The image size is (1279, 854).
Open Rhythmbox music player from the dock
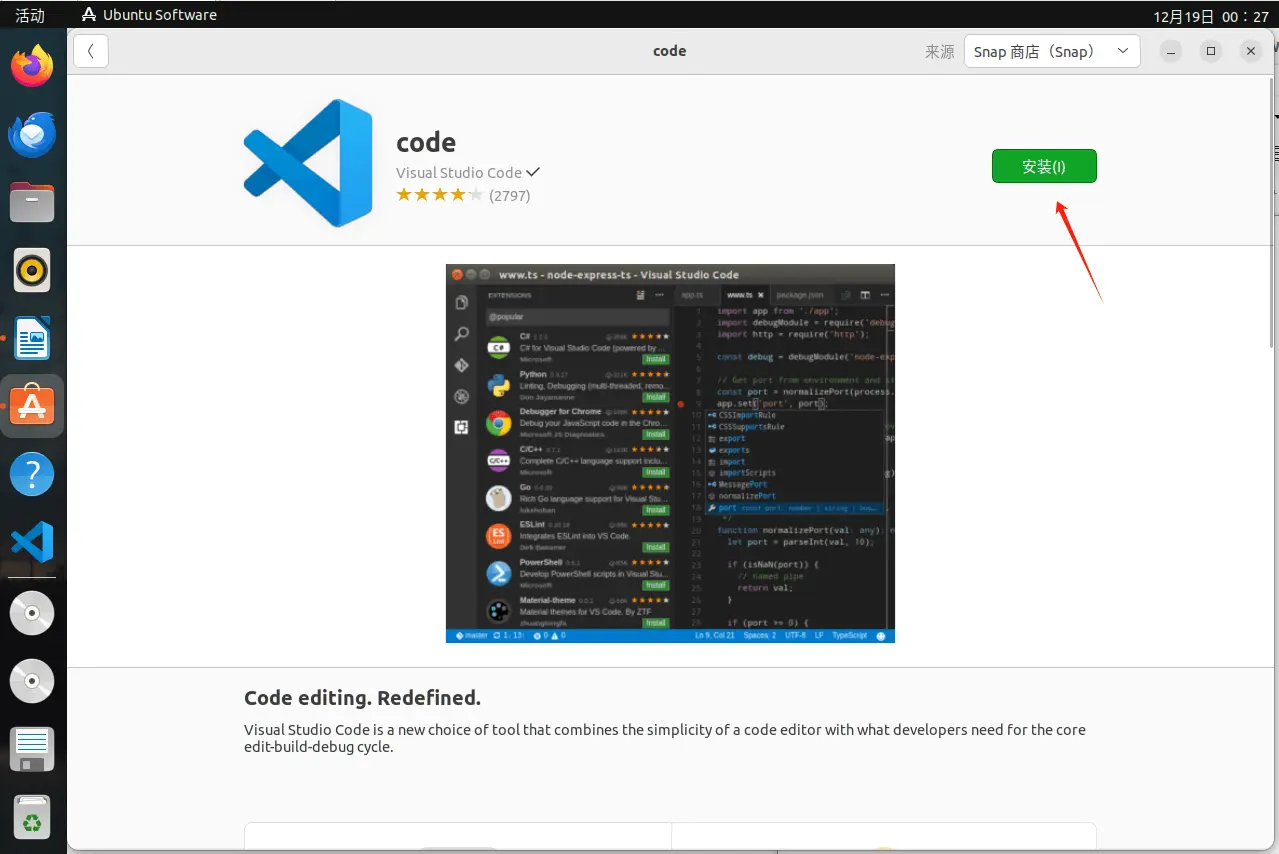point(32,271)
